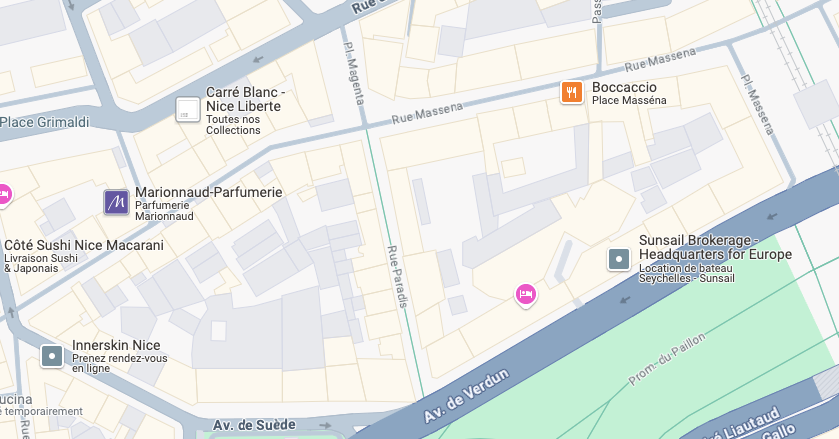Open Côté Sushi Nice Macarani place label

coord(84,246)
